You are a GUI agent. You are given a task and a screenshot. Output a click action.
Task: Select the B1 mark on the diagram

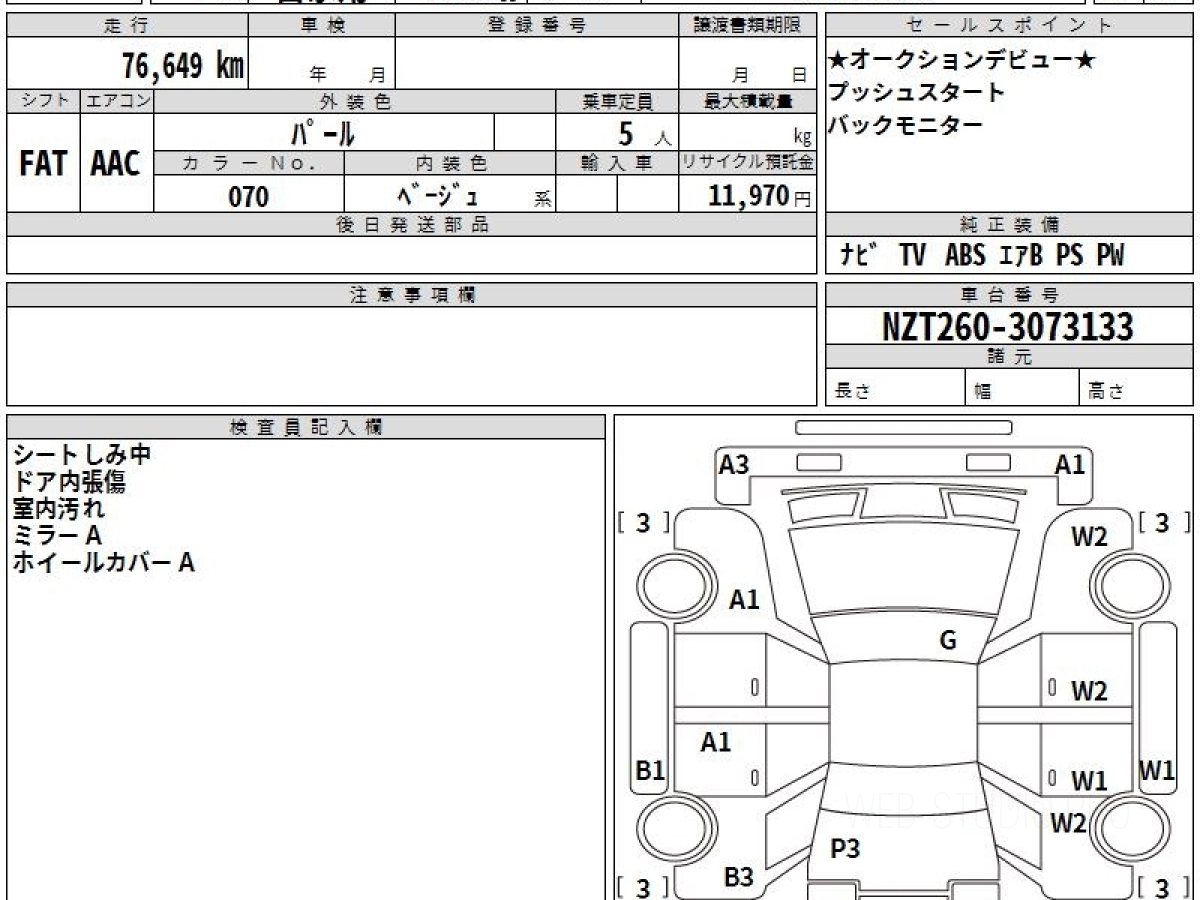coord(650,771)
